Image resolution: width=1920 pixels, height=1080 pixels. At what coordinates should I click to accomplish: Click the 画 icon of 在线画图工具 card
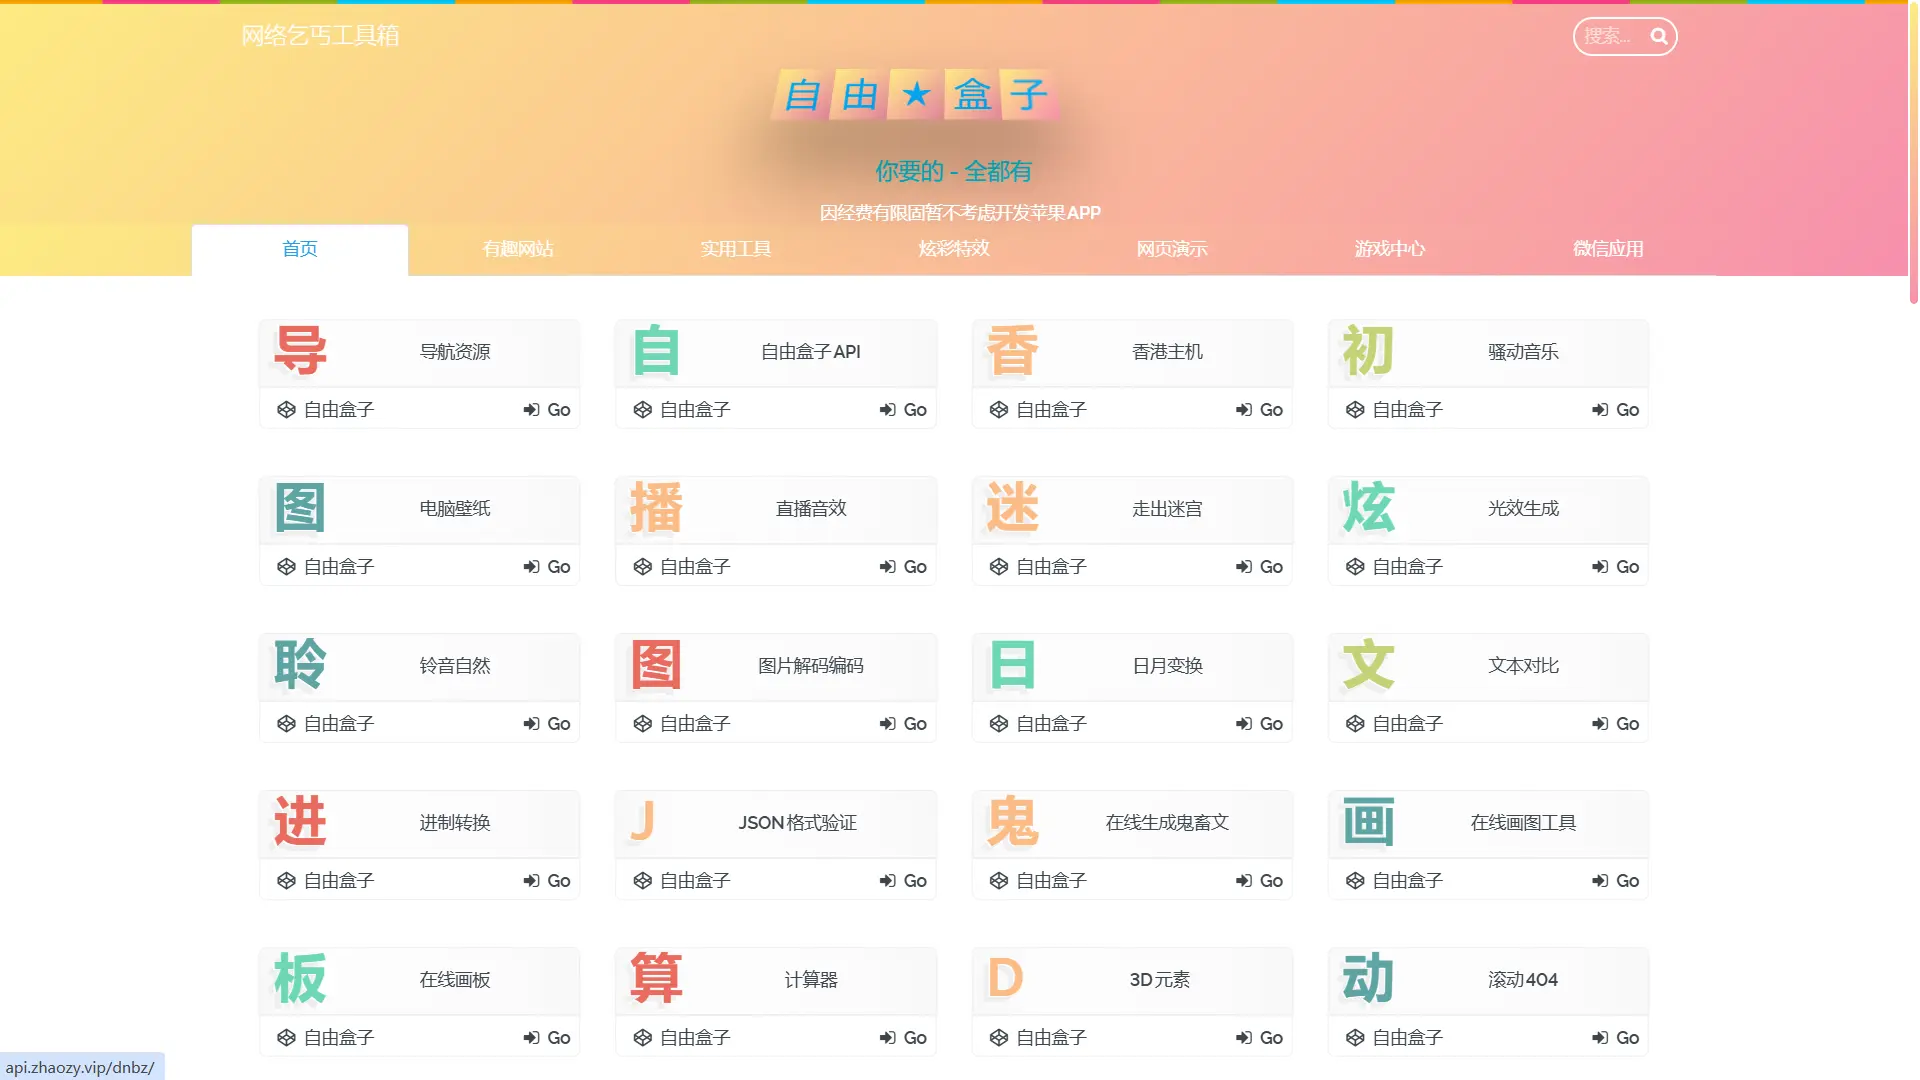(1368, 822)
